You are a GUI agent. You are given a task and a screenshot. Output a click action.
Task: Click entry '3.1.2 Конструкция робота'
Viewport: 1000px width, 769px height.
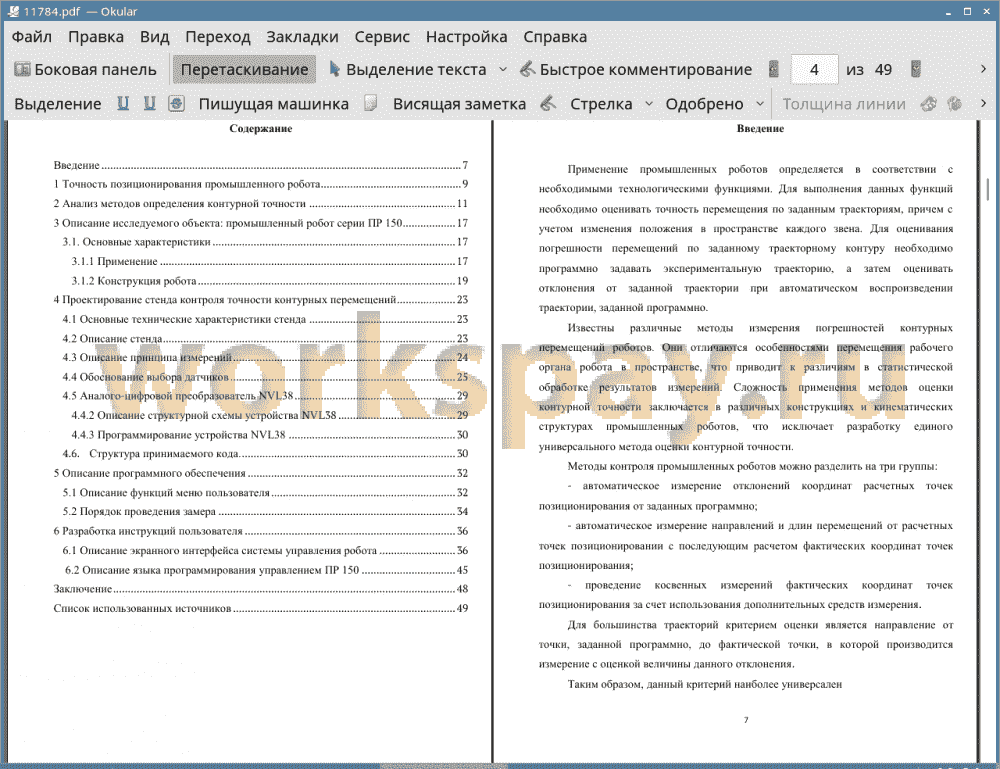[x=269, y=281]
